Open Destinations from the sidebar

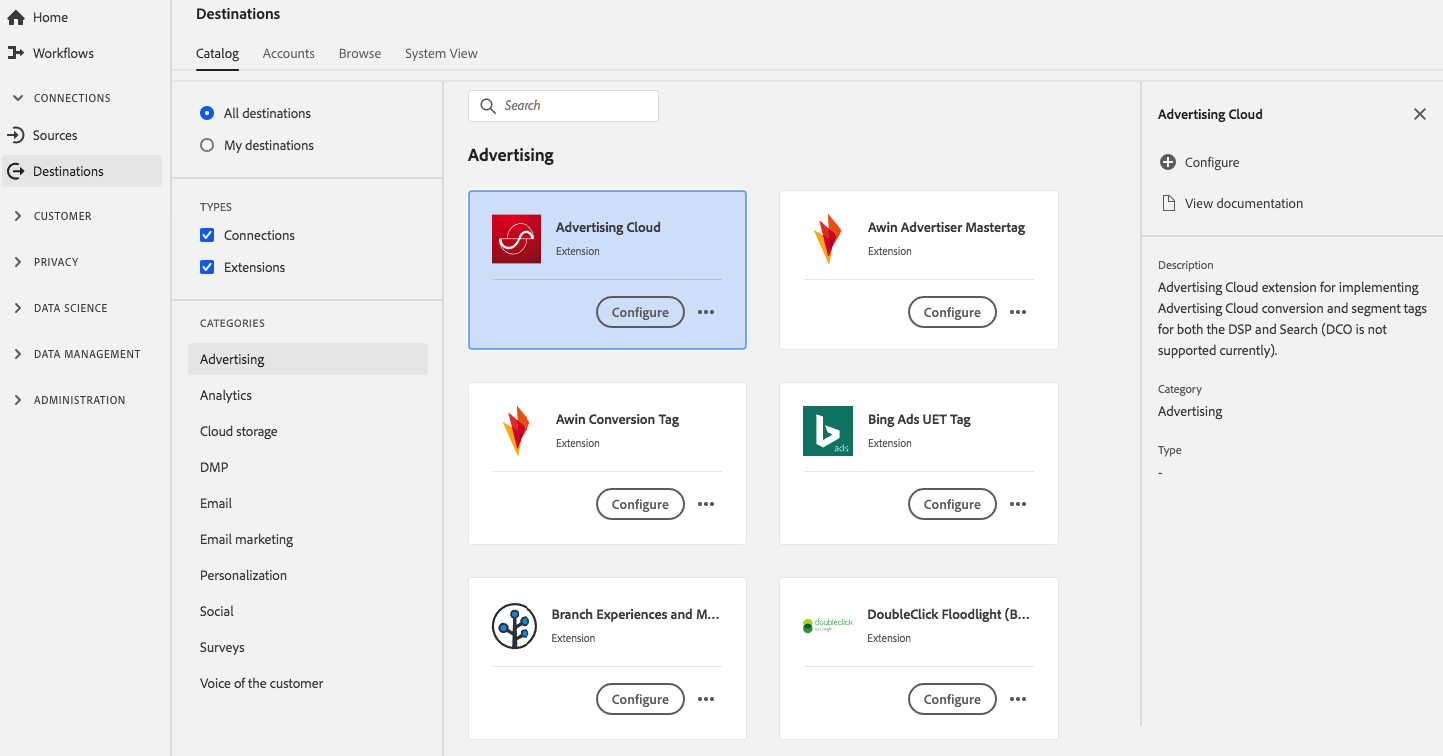click(x=82, y=171)
